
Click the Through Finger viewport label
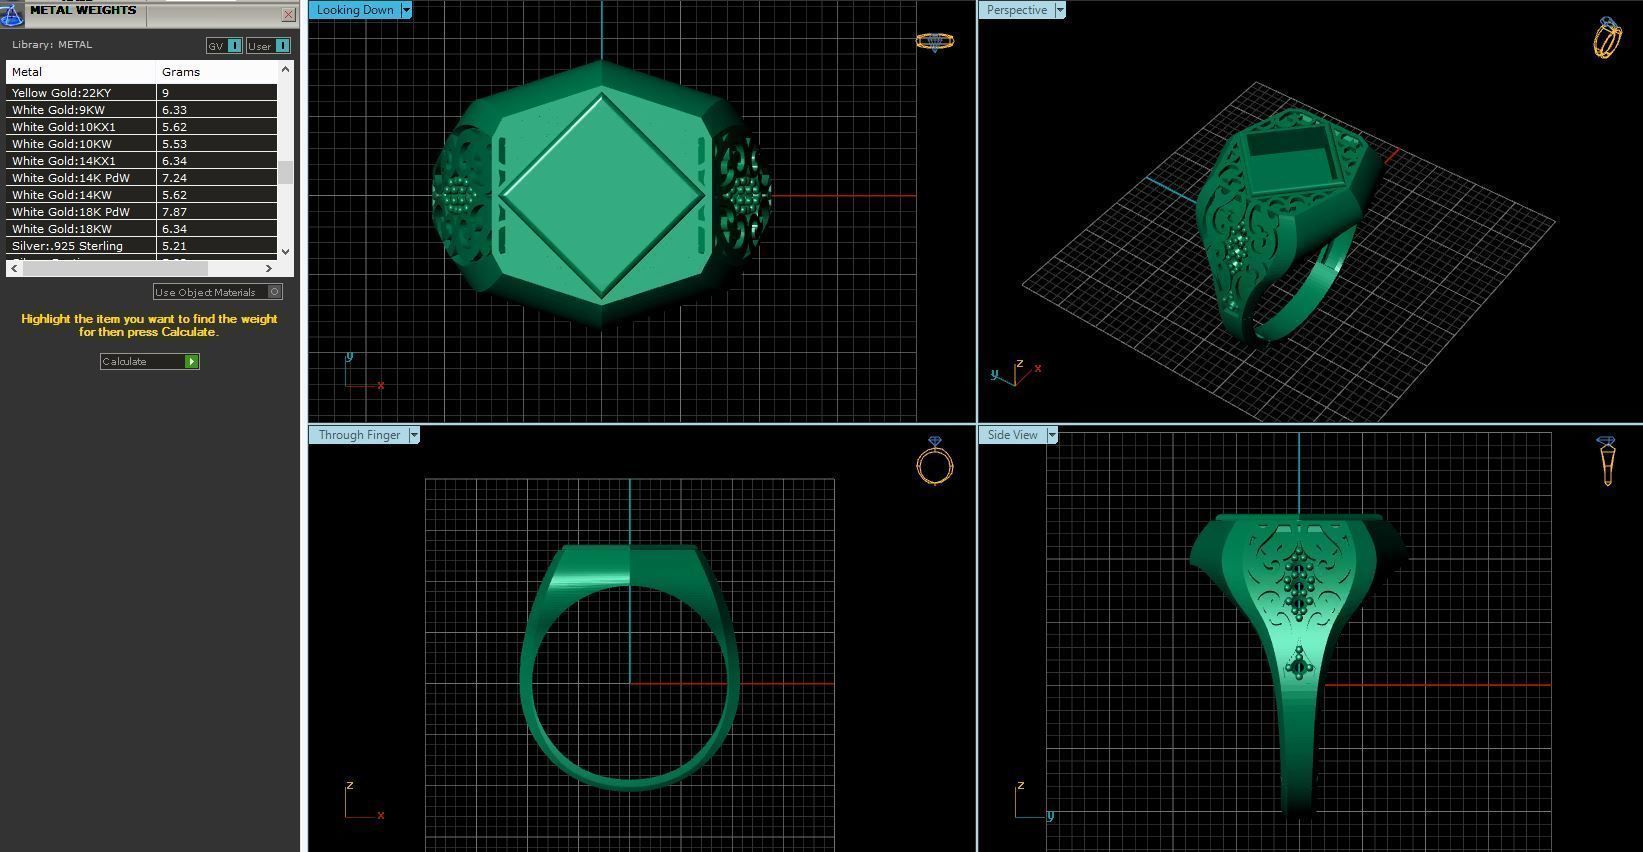359,435
